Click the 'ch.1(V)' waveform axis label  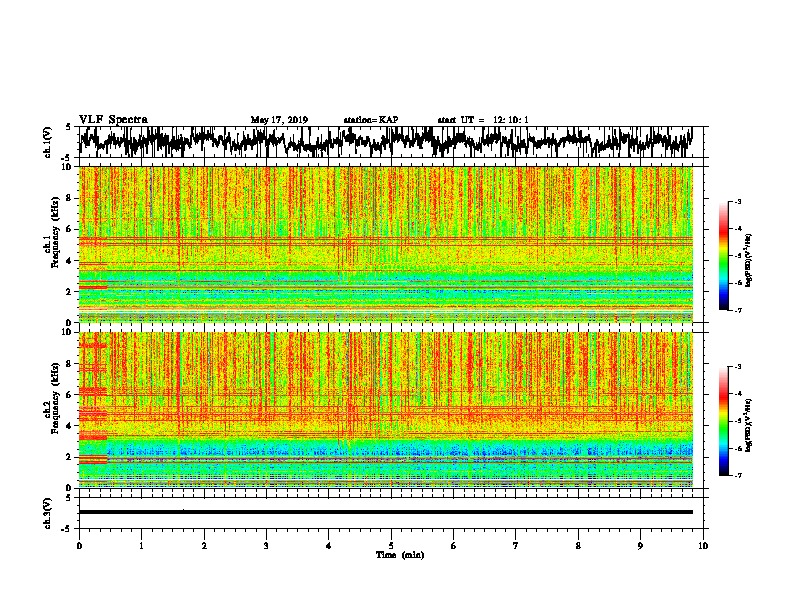48,142
